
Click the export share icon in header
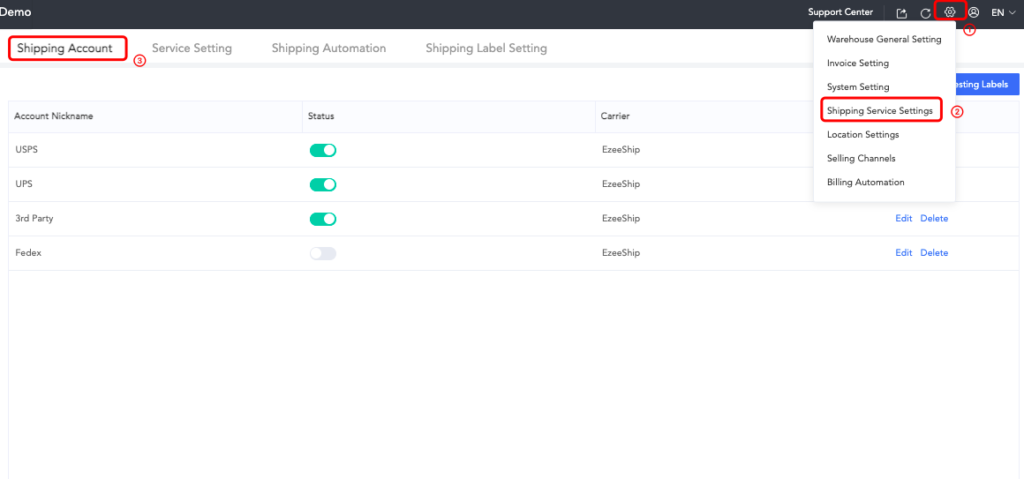pos(901,13)
